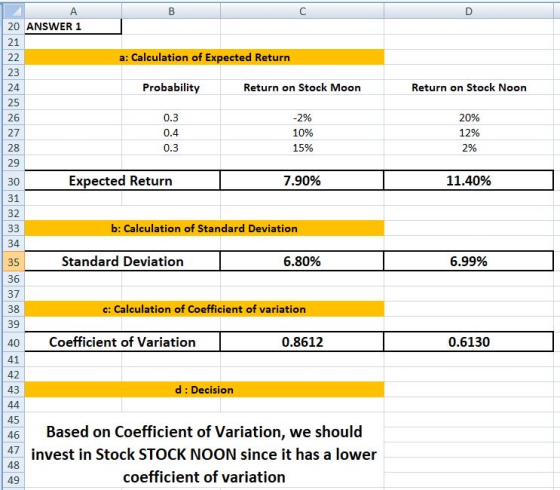The width and height of the screenshot is (560, 490).
Task: Select row 22 header
Action: [14, 57]
